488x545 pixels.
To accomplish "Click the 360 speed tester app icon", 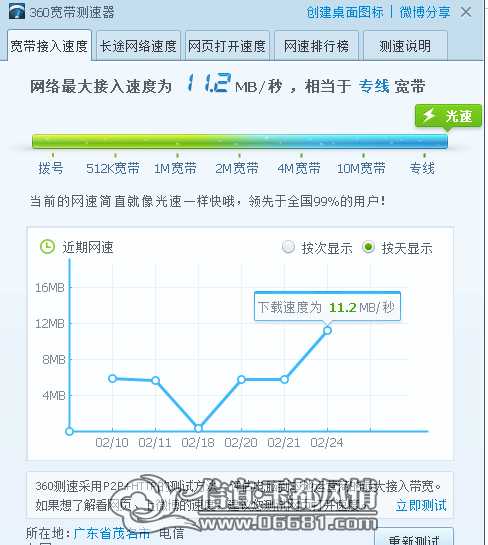I will coord(16,11).
